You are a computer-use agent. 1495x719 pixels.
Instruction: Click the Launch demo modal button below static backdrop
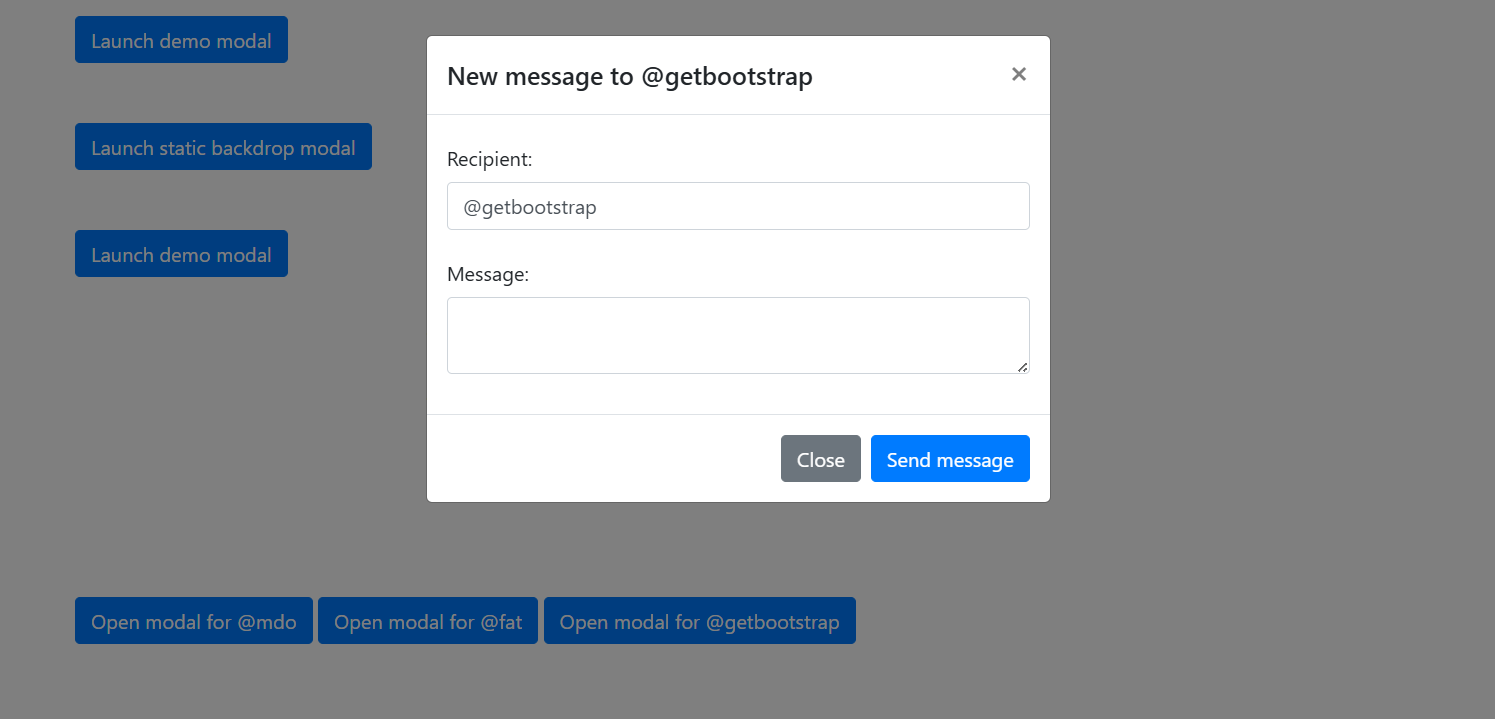[181, 254]
